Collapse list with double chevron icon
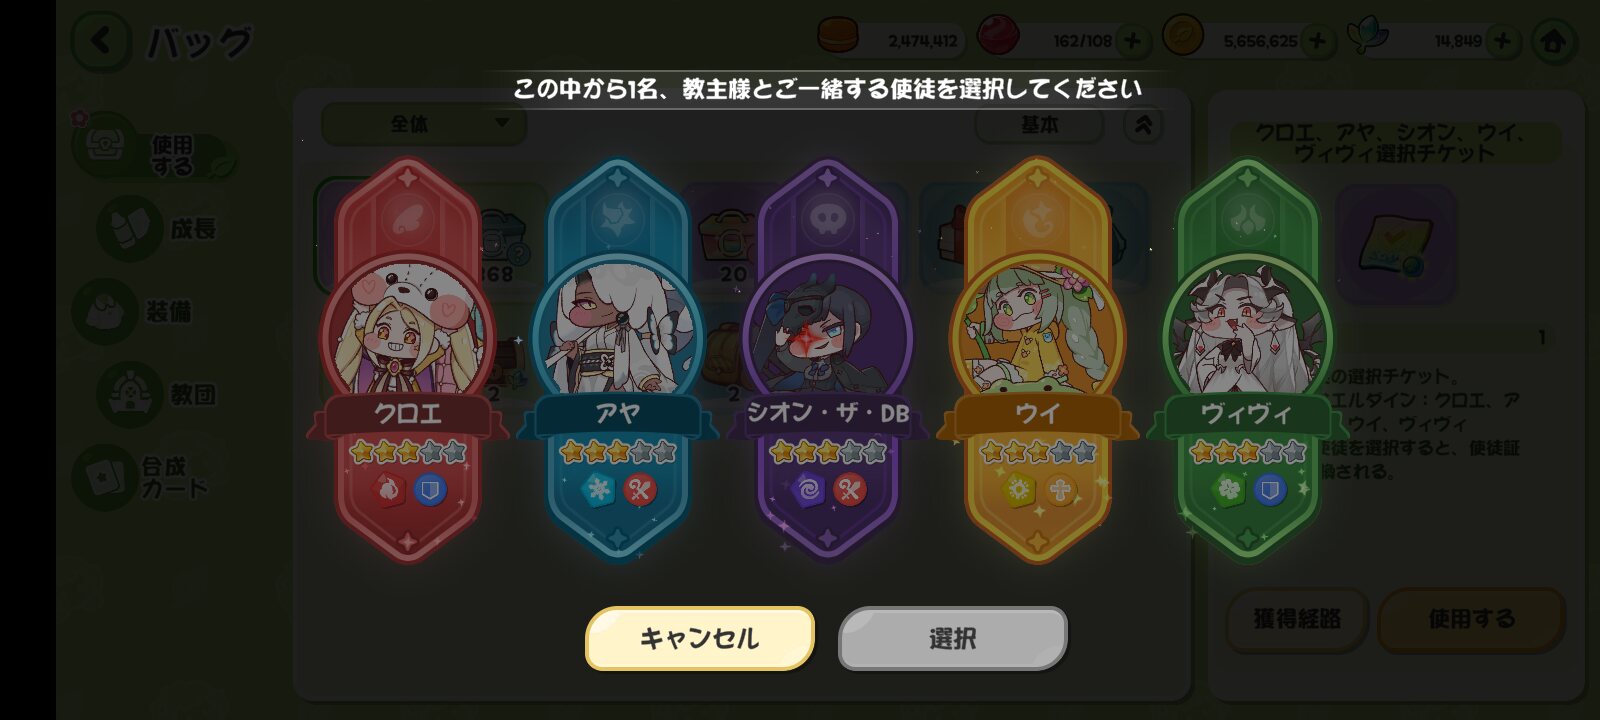Viewport: 1600px width, 720px height. pos(1144,124)
